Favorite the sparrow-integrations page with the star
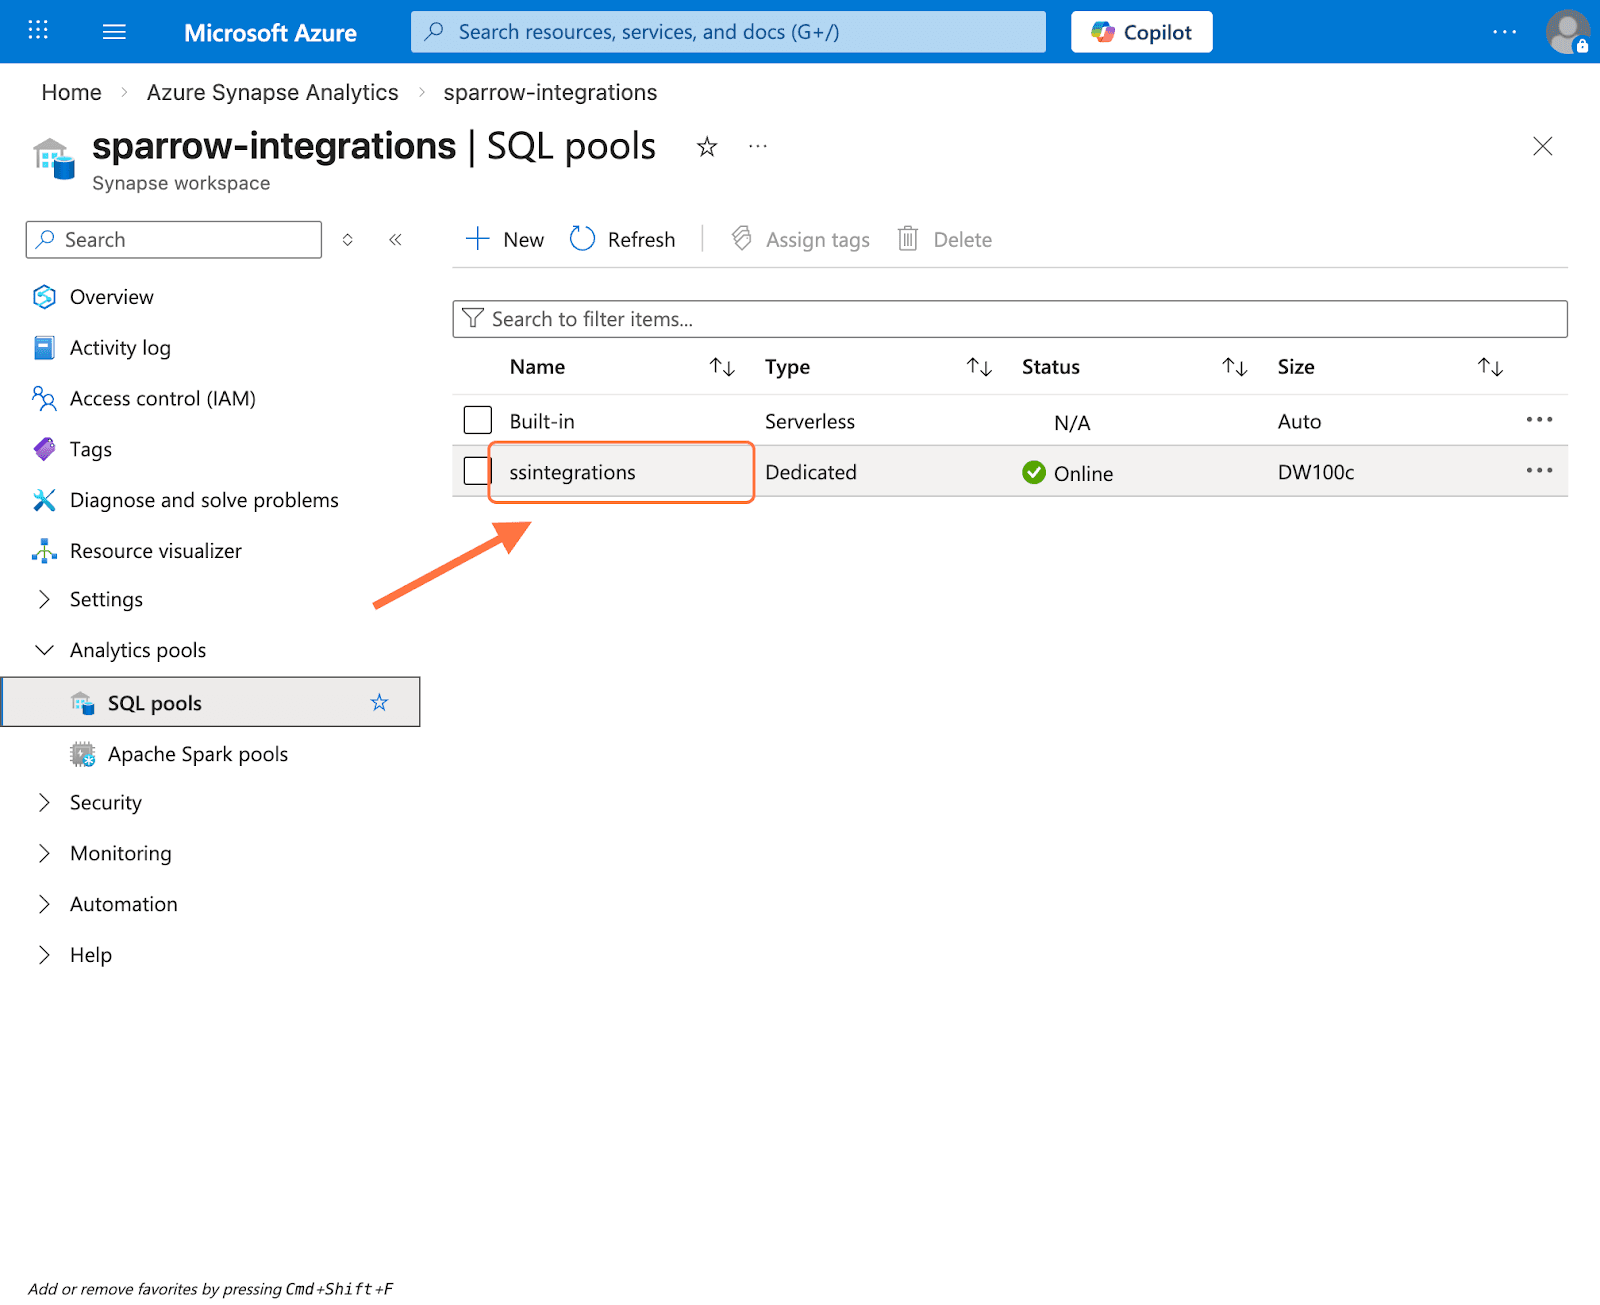The height and width of the screenshot is (1305, 1600). [707, 148]
